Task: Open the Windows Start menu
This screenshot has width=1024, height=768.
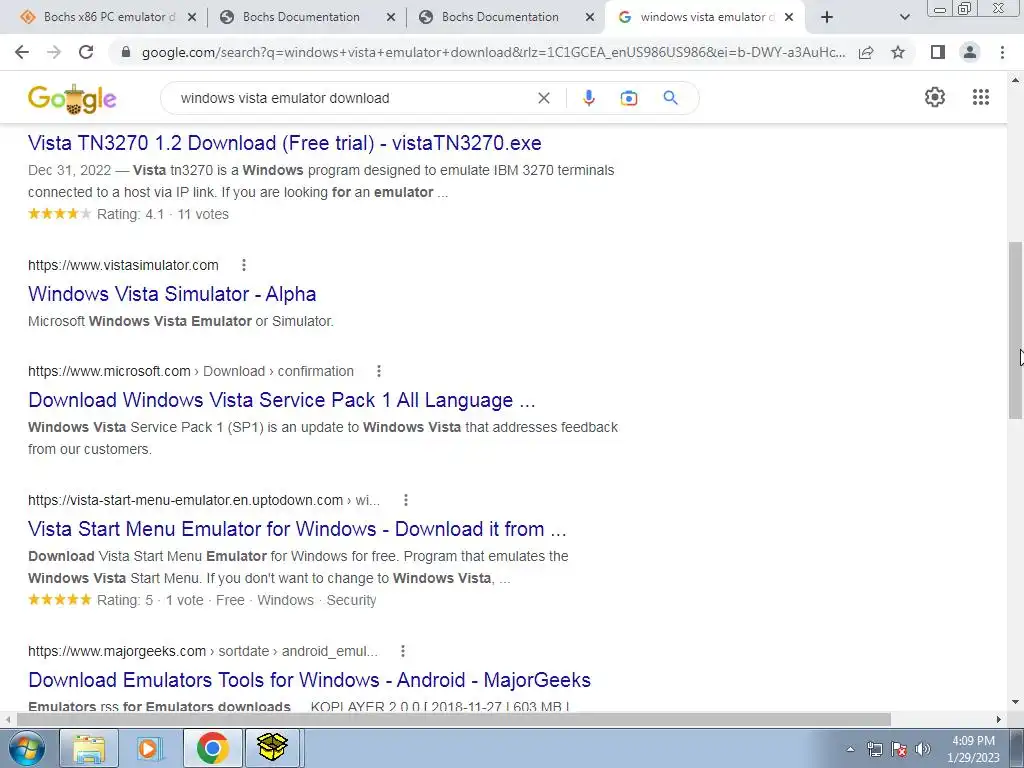Action: tap(27, 748)
